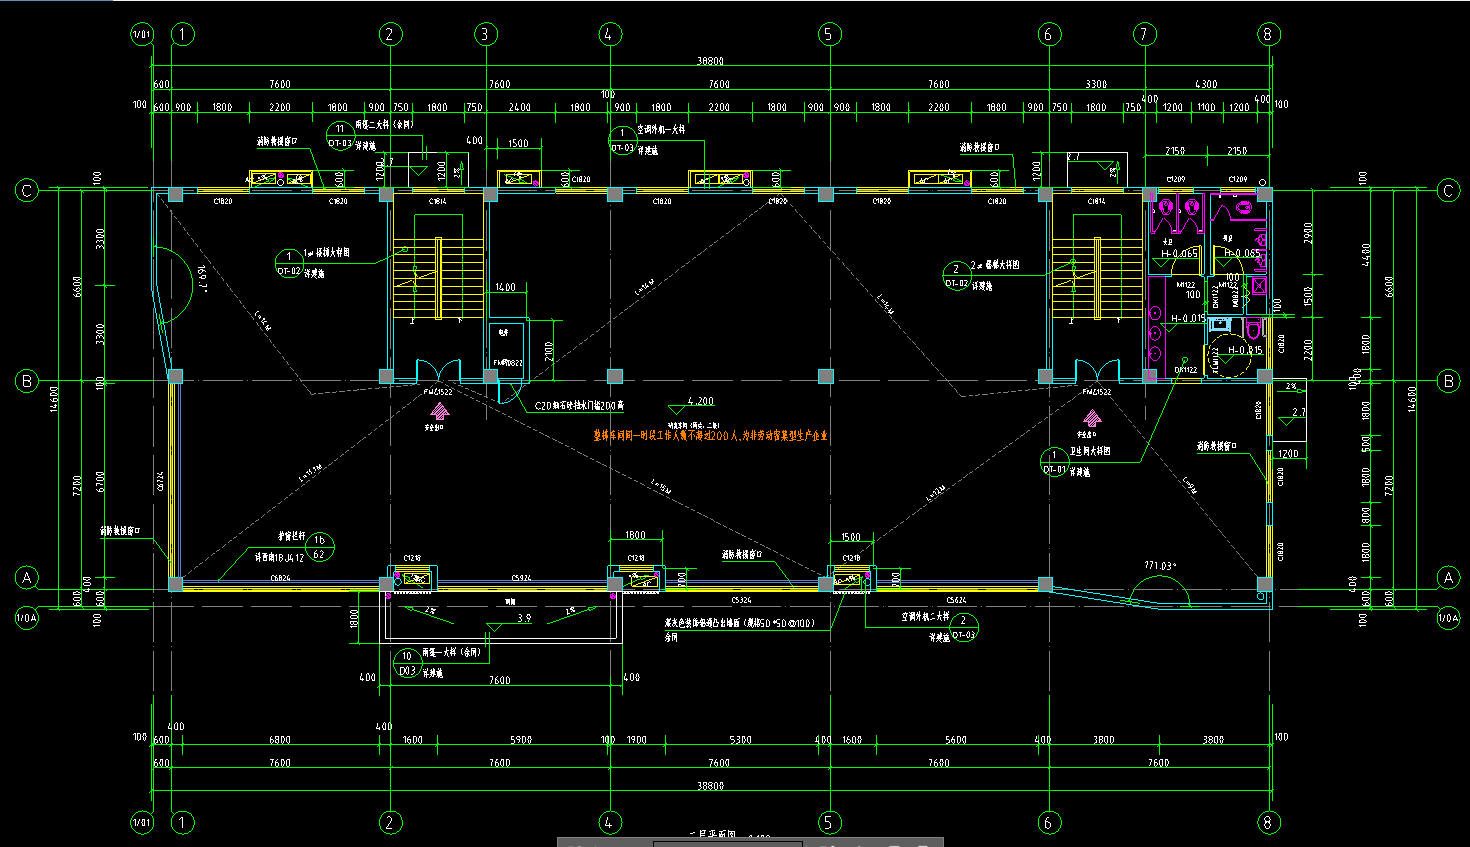The width and height of the screenshot is (1470, 847).
Task: Select grid axis bubble 1/0A on right
Action: pyautogui.click(x=1448, y=618)
